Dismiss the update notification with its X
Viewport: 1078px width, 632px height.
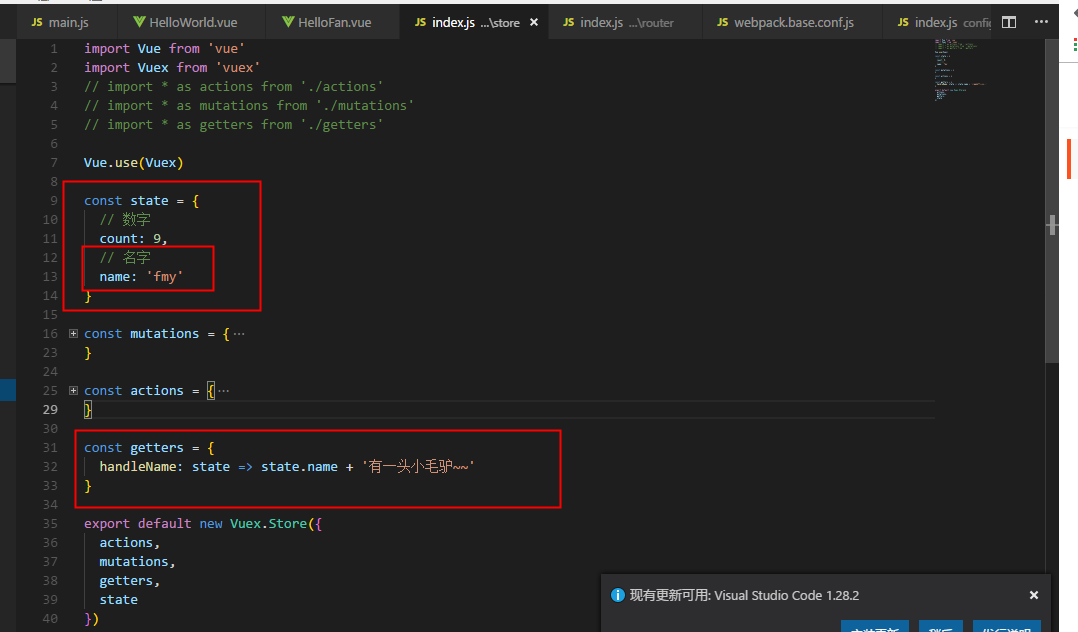click(1033, 595)
